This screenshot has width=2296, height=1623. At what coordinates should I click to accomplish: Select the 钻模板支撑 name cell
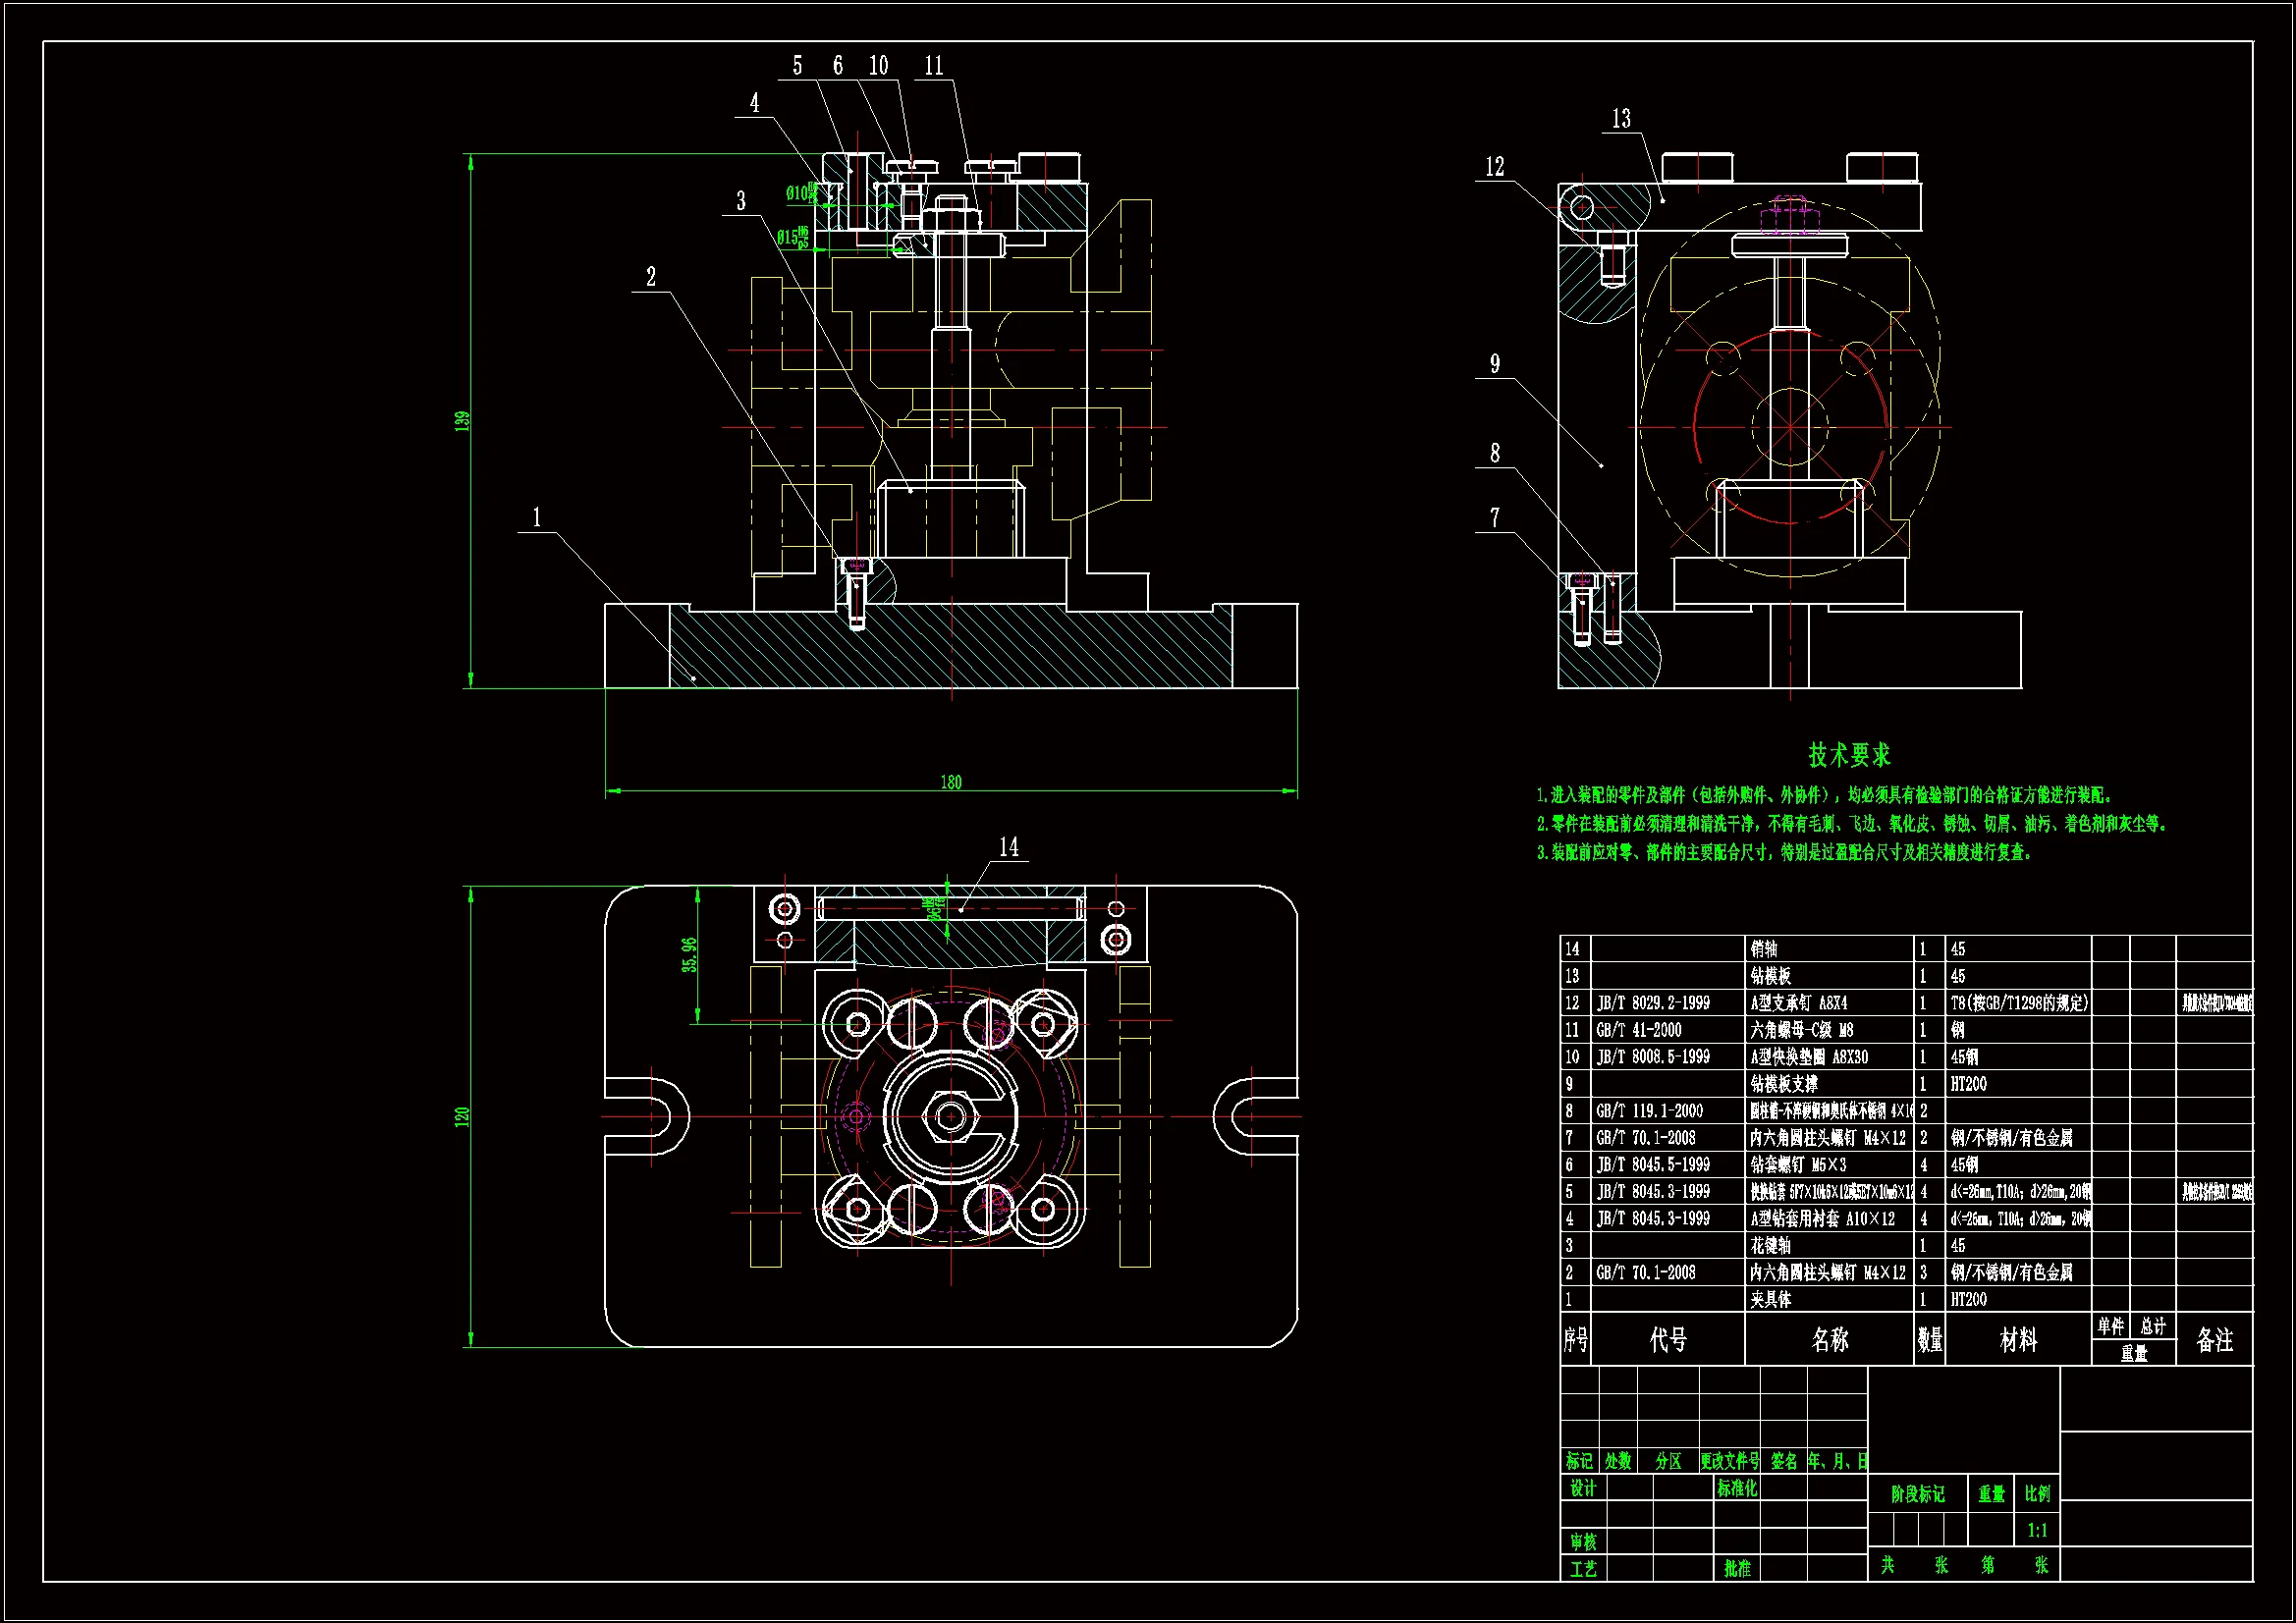pos(1784,1084)
